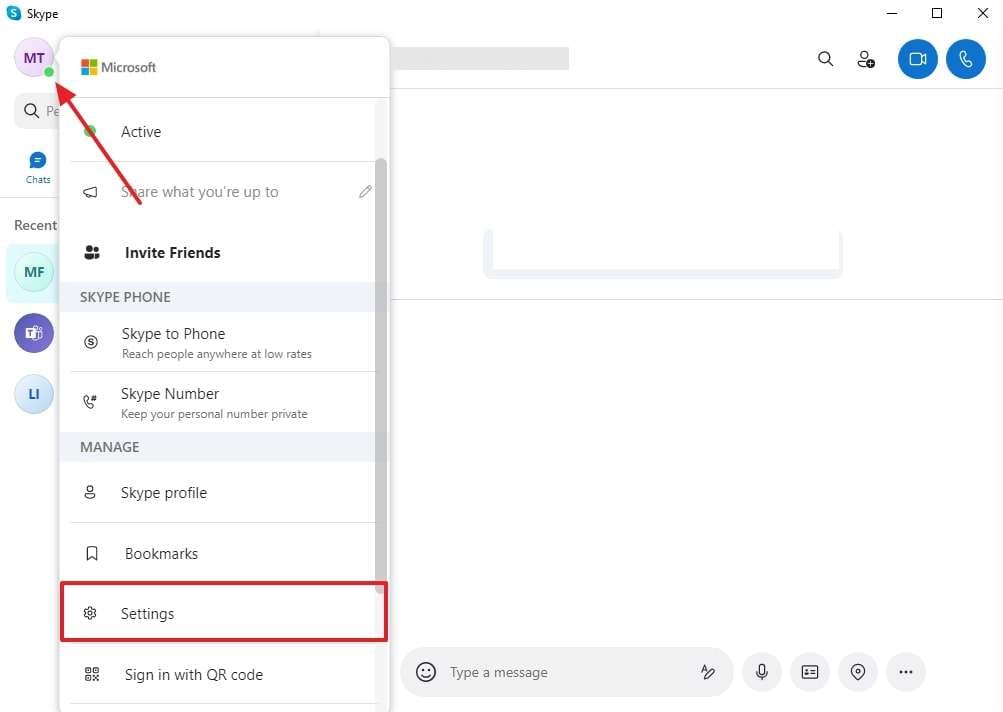
Task: Click the MT profile avatar
Action: click(x=34, y=58)
